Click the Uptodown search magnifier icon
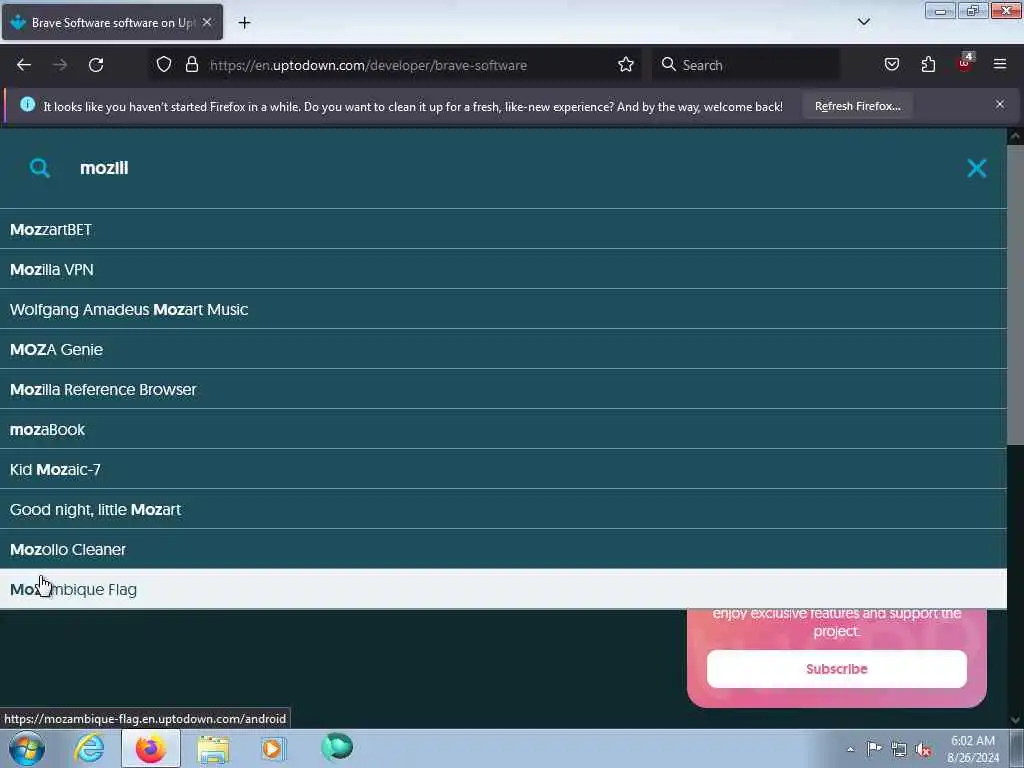 pyautogui.click(x=40, y=168)
